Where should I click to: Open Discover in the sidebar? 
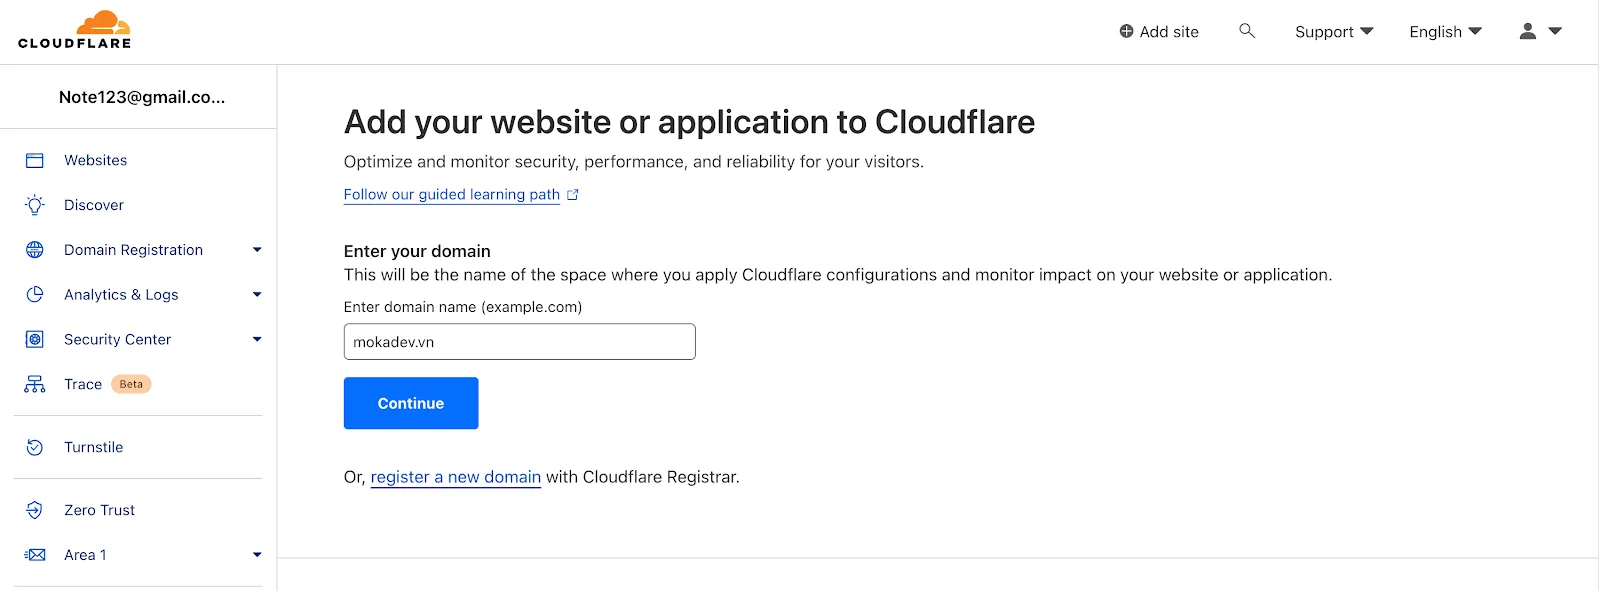coord(94,205)
